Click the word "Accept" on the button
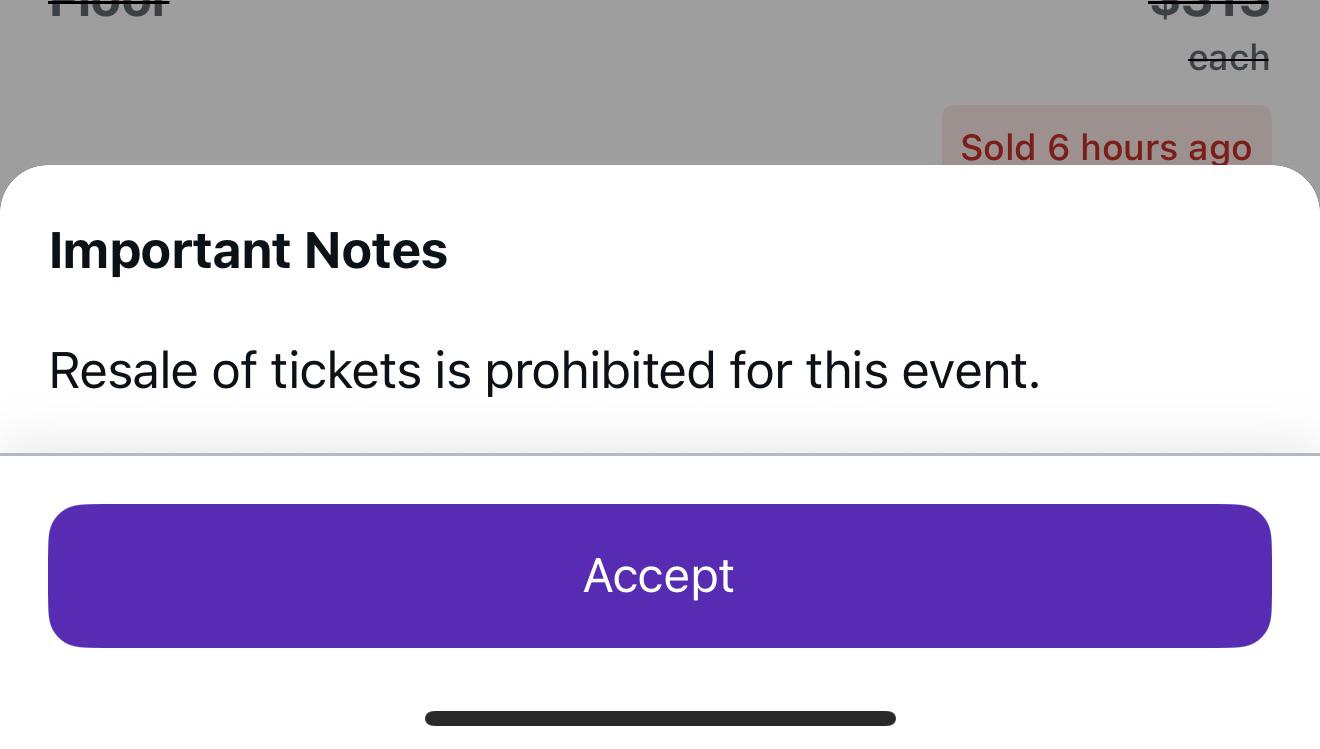The width and height of the screenshot is (1320, 749). click(659, 576)
